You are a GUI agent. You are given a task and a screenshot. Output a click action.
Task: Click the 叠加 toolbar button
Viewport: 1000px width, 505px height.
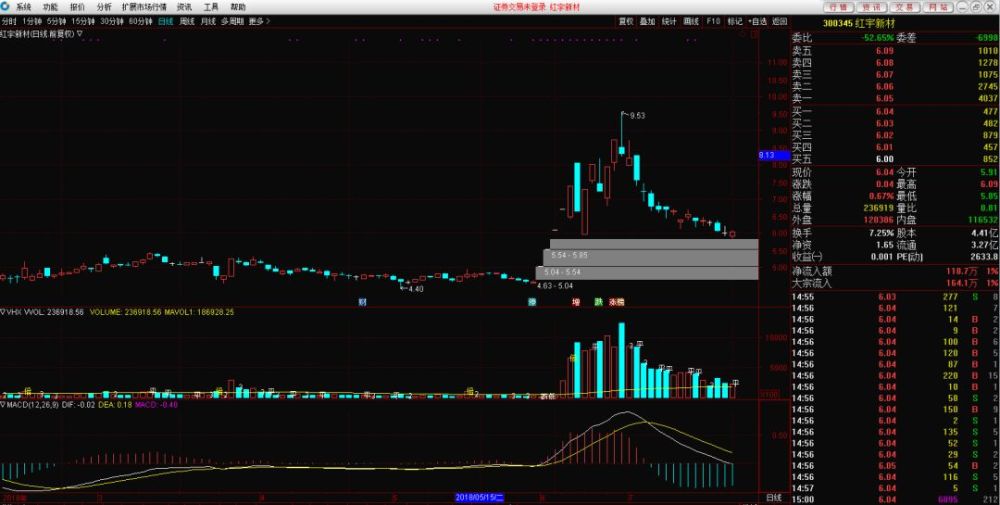tap(647, 21)
